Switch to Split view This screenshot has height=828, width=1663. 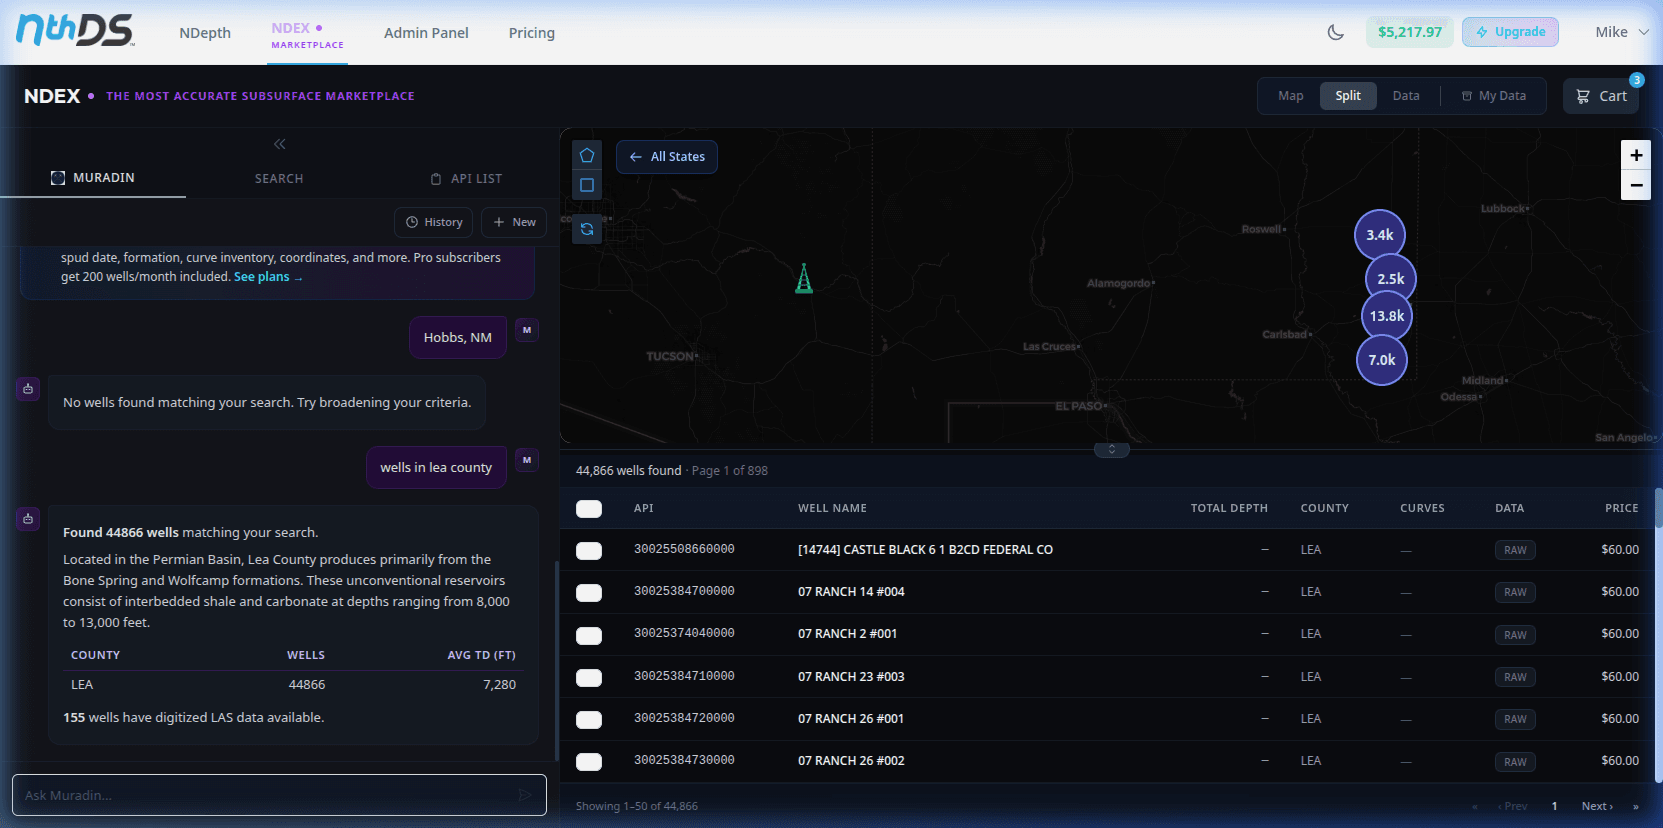click(1348, 96)
